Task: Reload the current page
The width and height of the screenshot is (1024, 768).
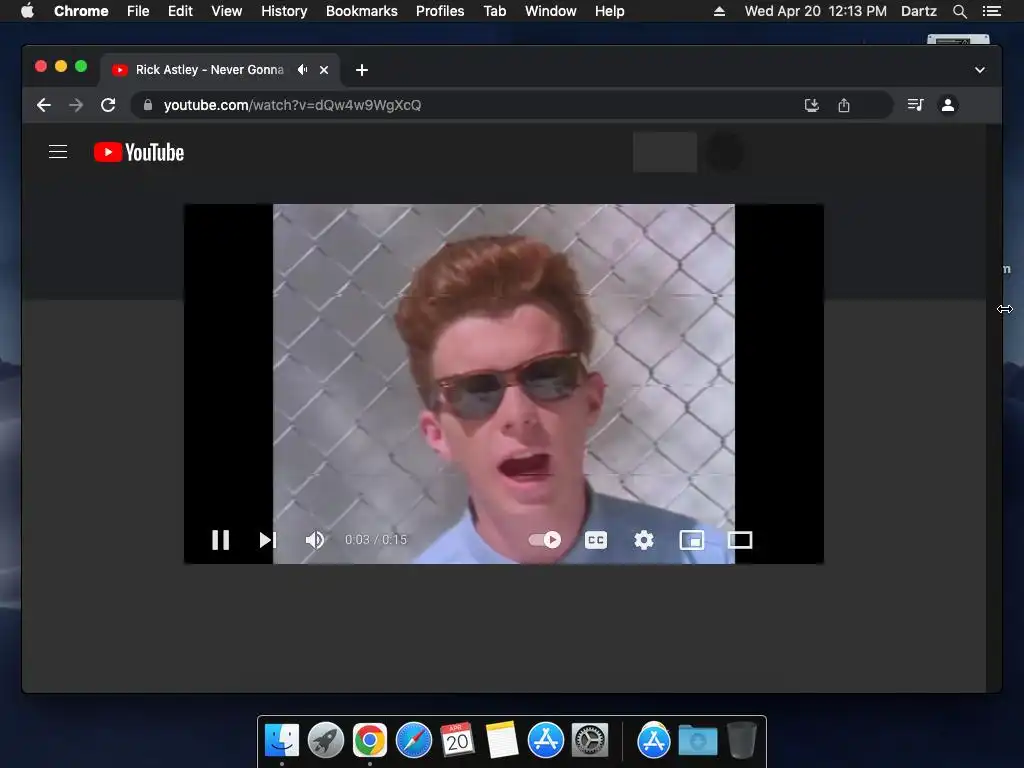Action: click(108, 105)
